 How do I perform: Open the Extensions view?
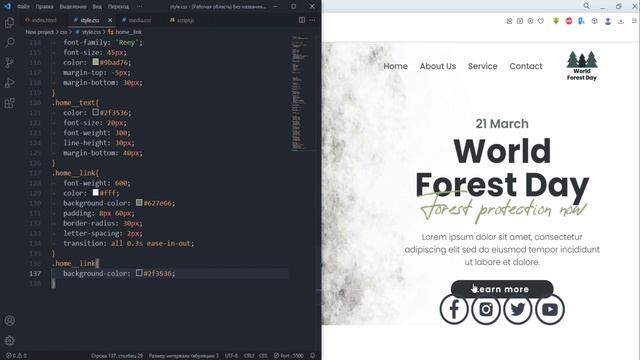[9, 103]
